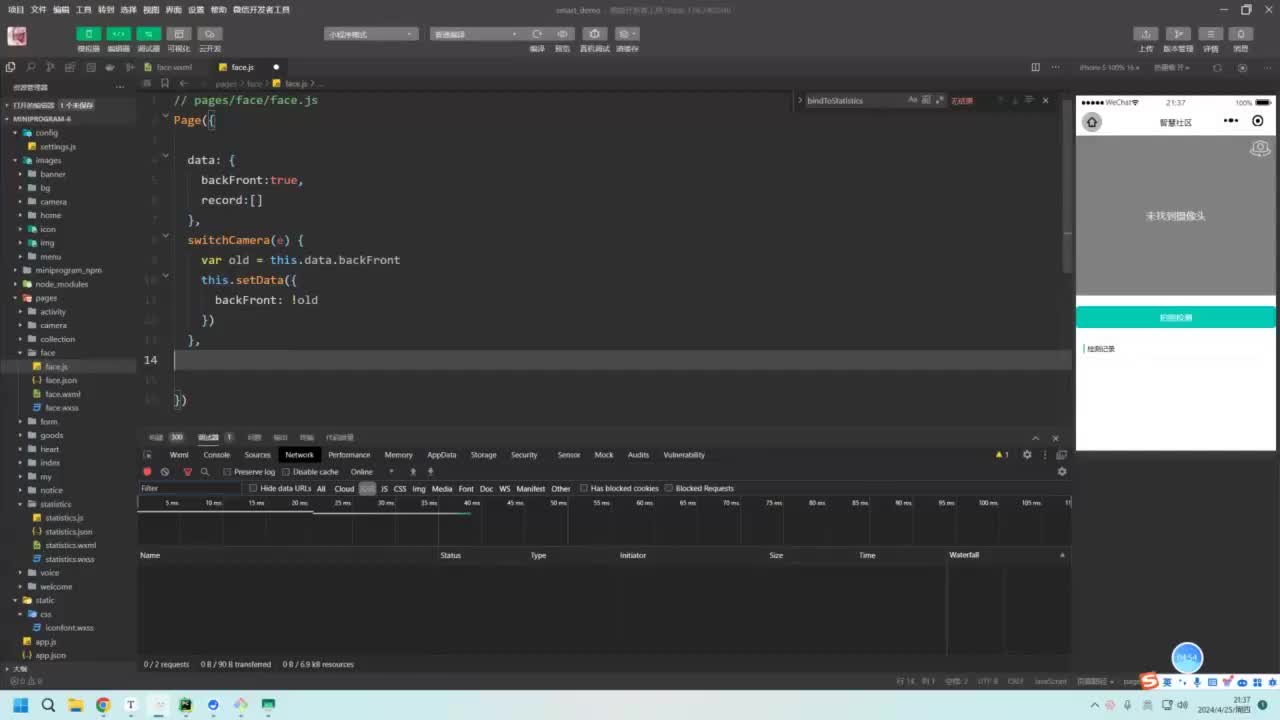The width and height of the screenshot is (1280, 720).
Task: Click the user avatar thumbnail
Action: click(x=17, y=36)
